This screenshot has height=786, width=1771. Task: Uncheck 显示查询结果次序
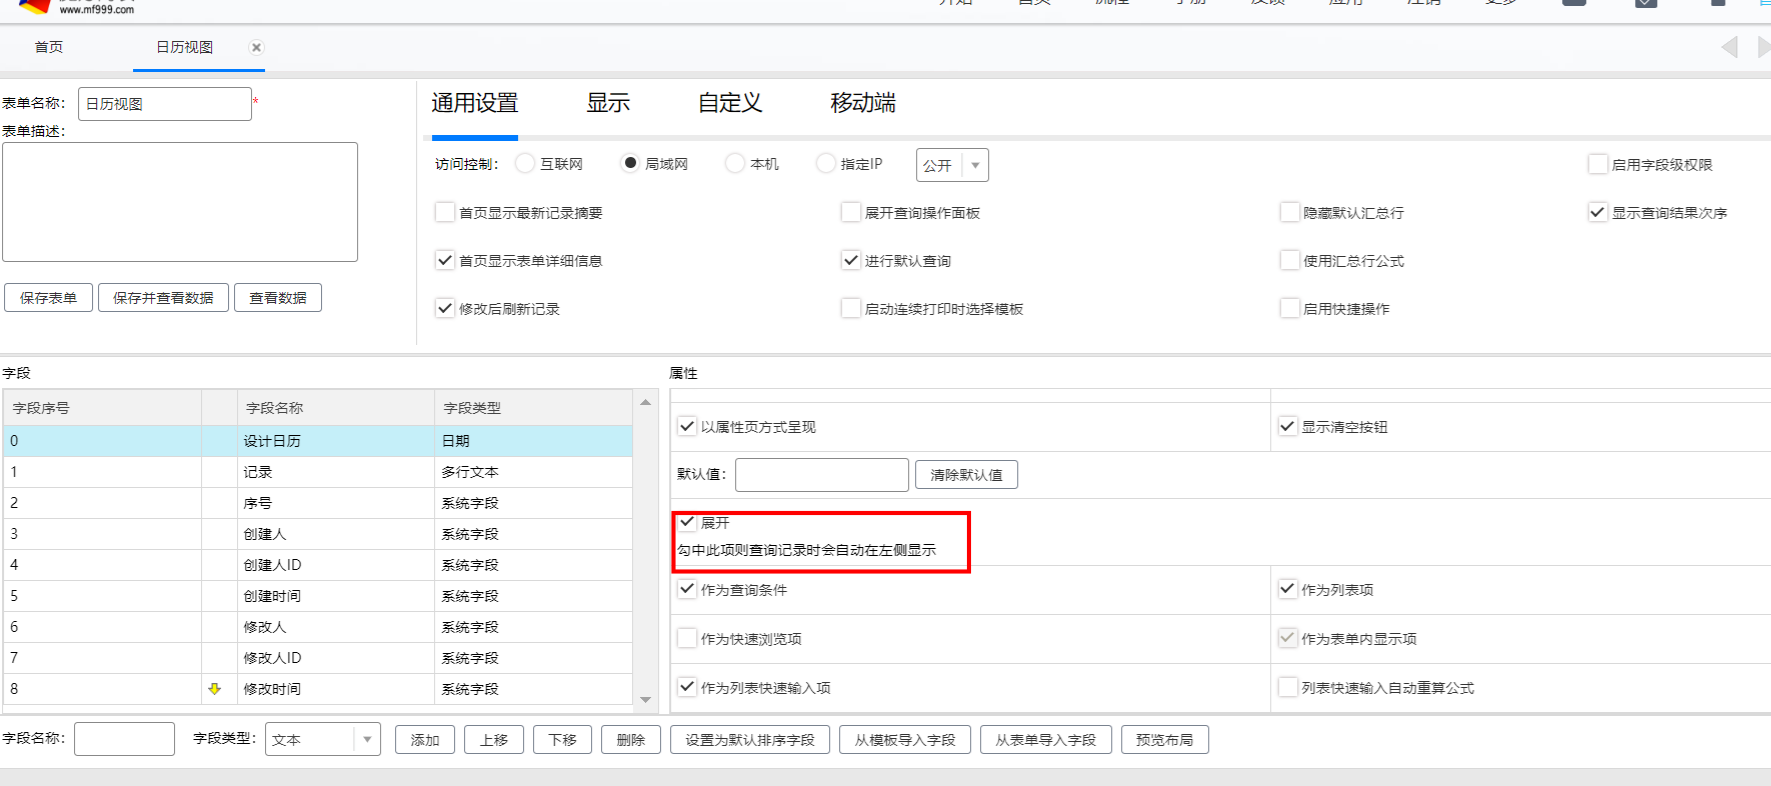[1598, 212]
